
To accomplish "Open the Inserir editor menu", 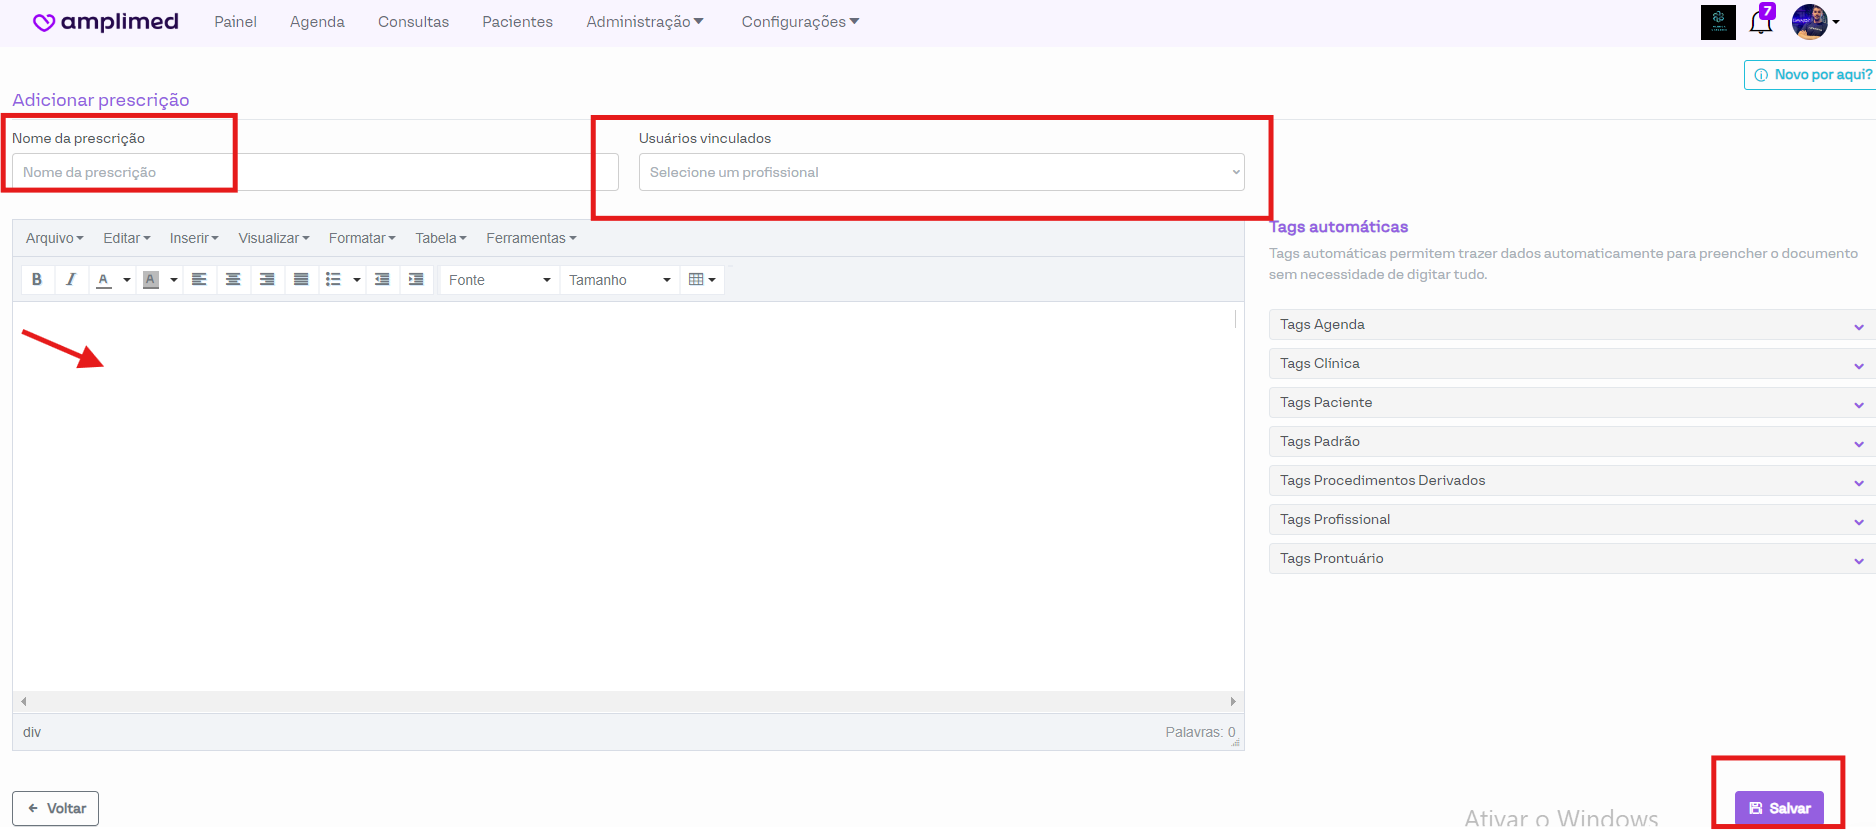I will tap(193, 238).
